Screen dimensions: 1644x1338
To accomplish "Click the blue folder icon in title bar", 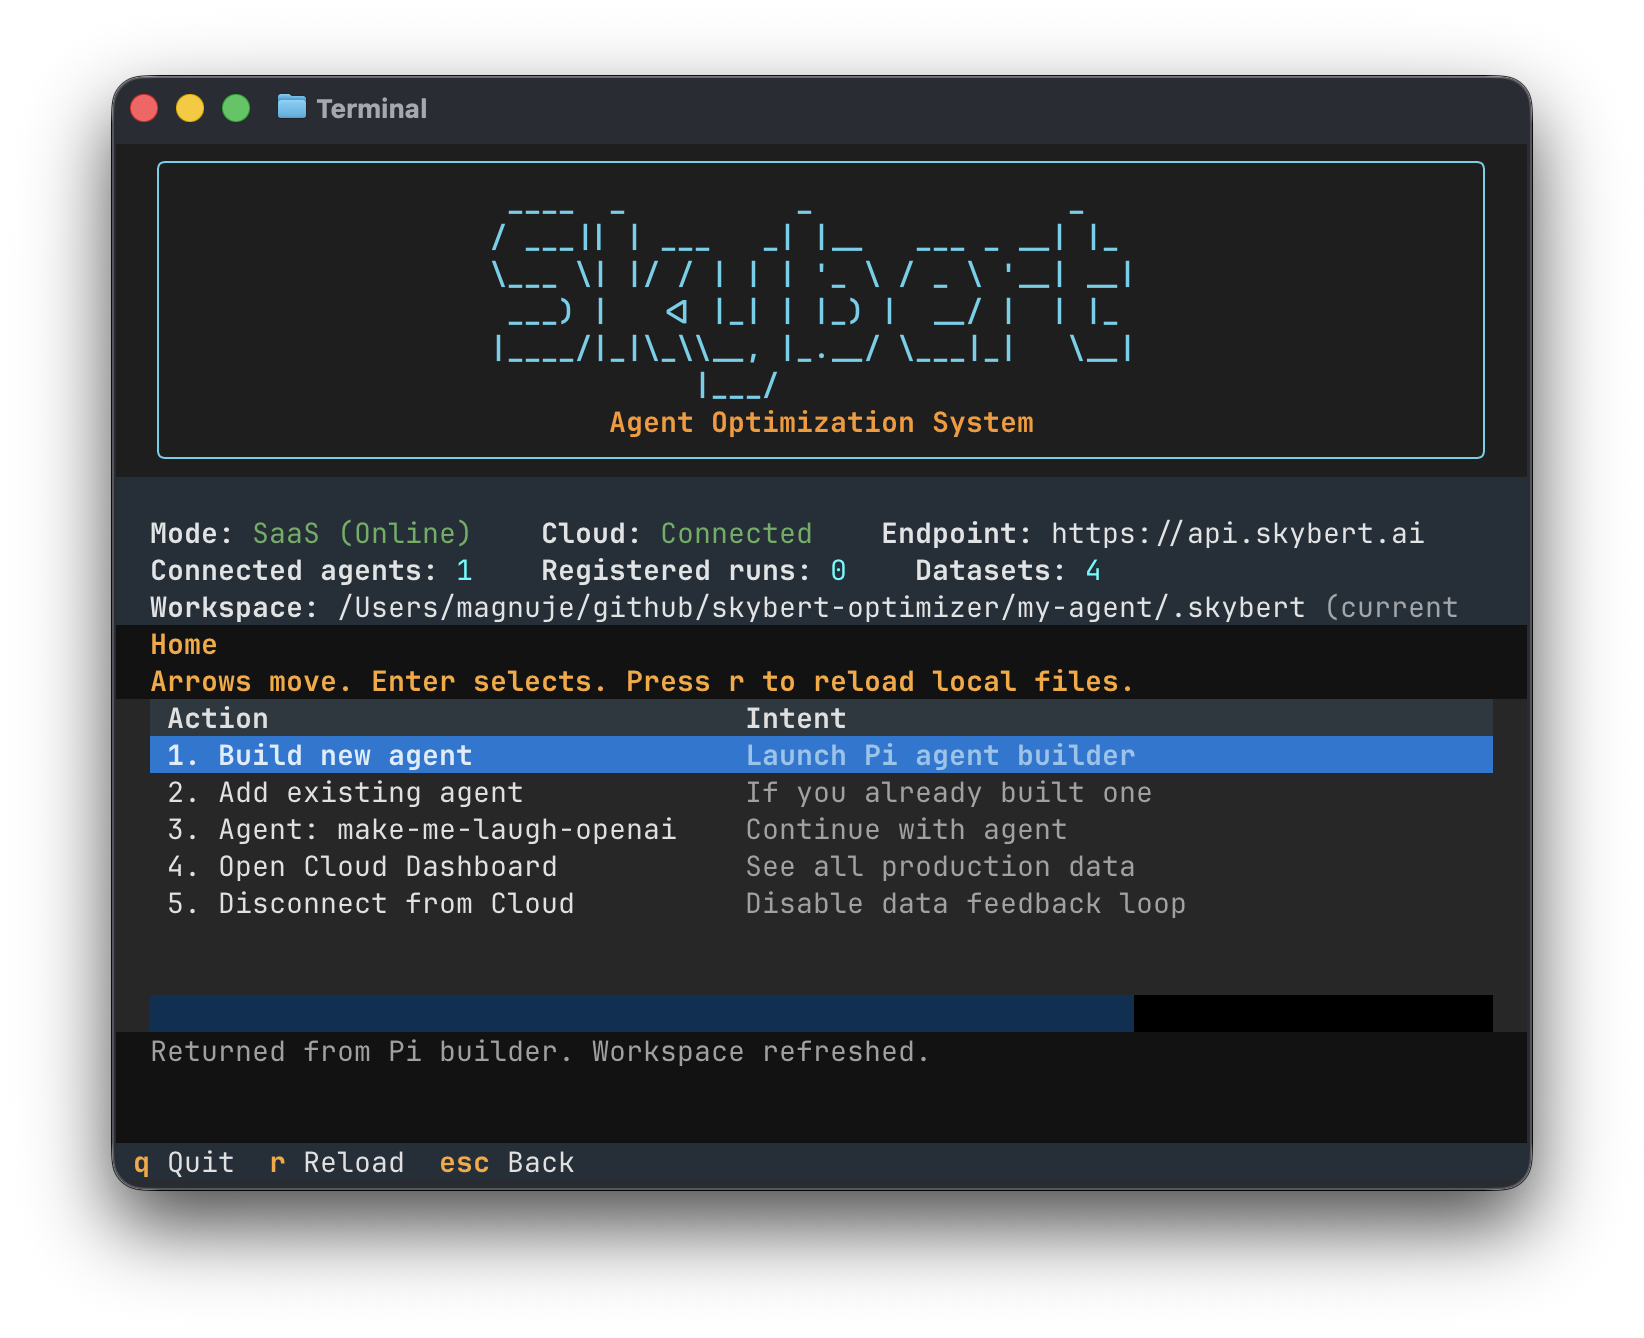I will (292, 106).
